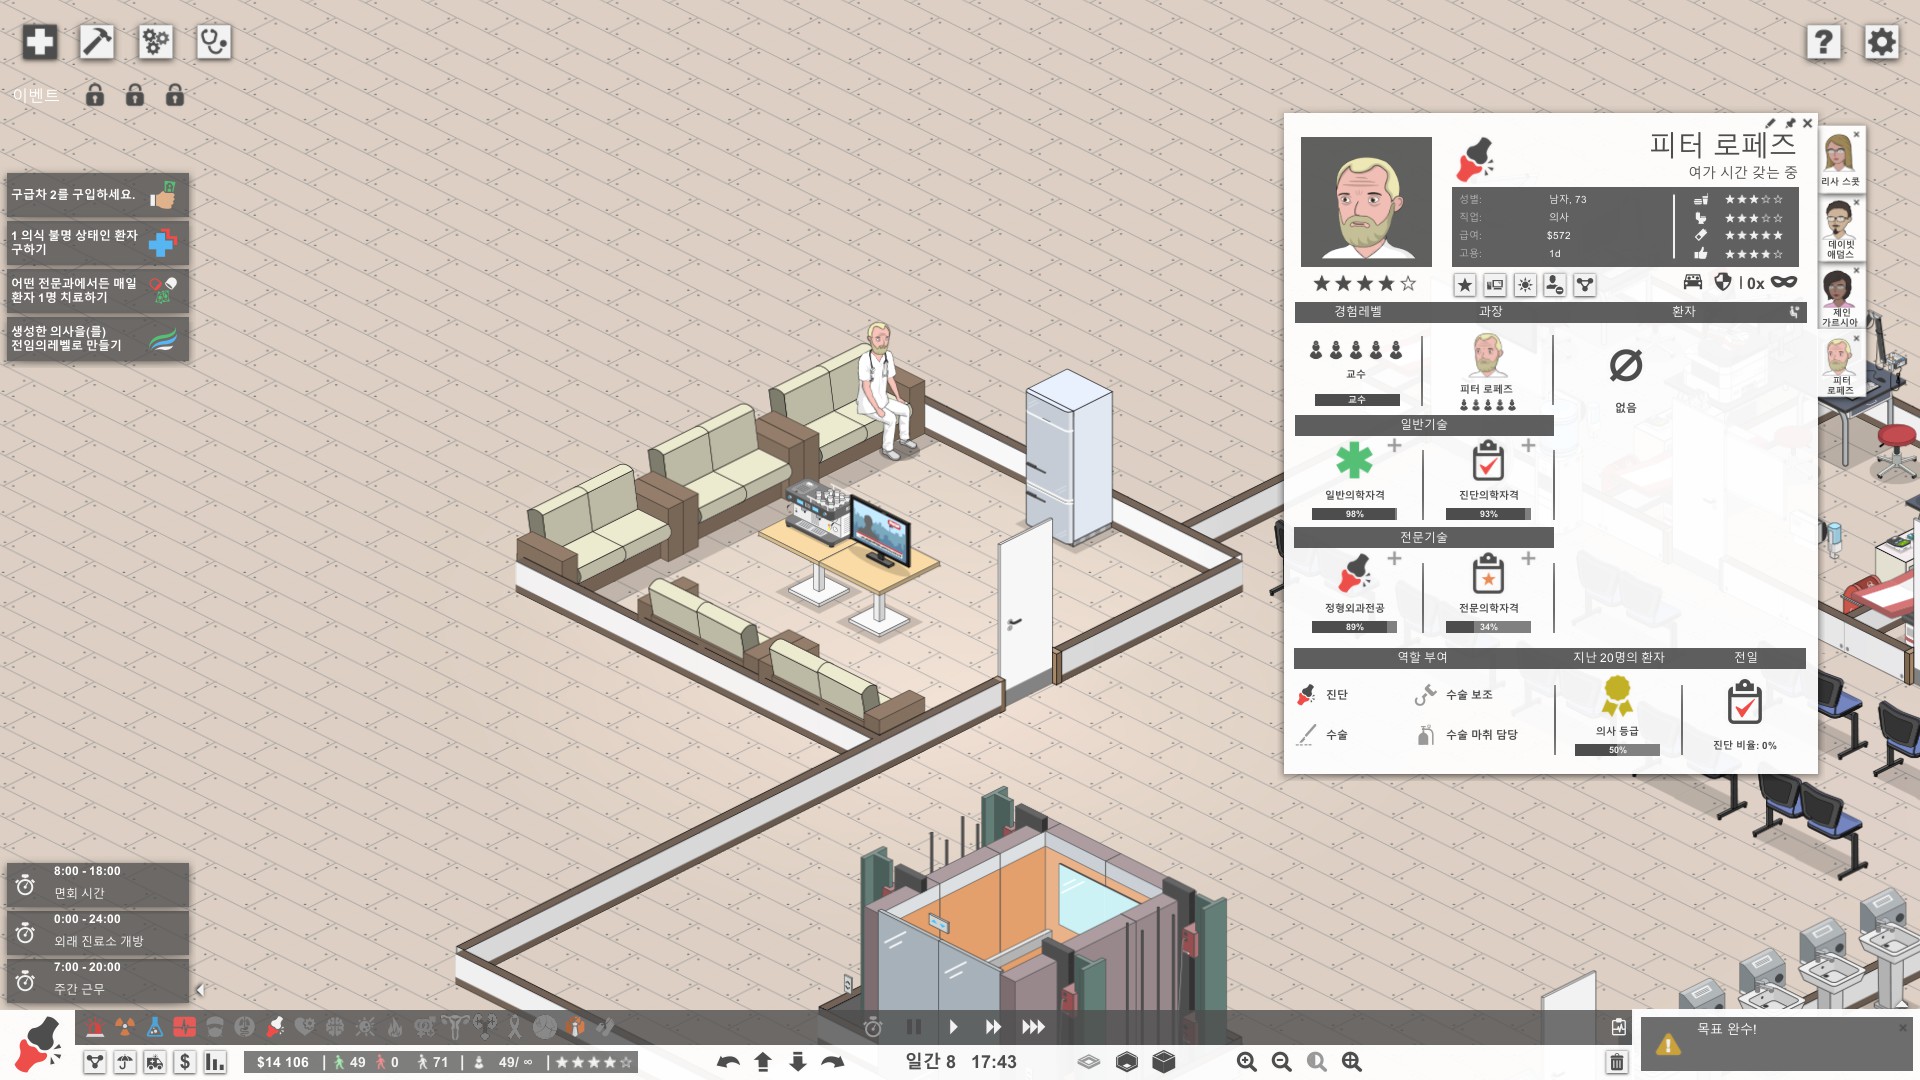Select the emergency siren department icon
1920x1080 pixels.
coord(95,1027)
